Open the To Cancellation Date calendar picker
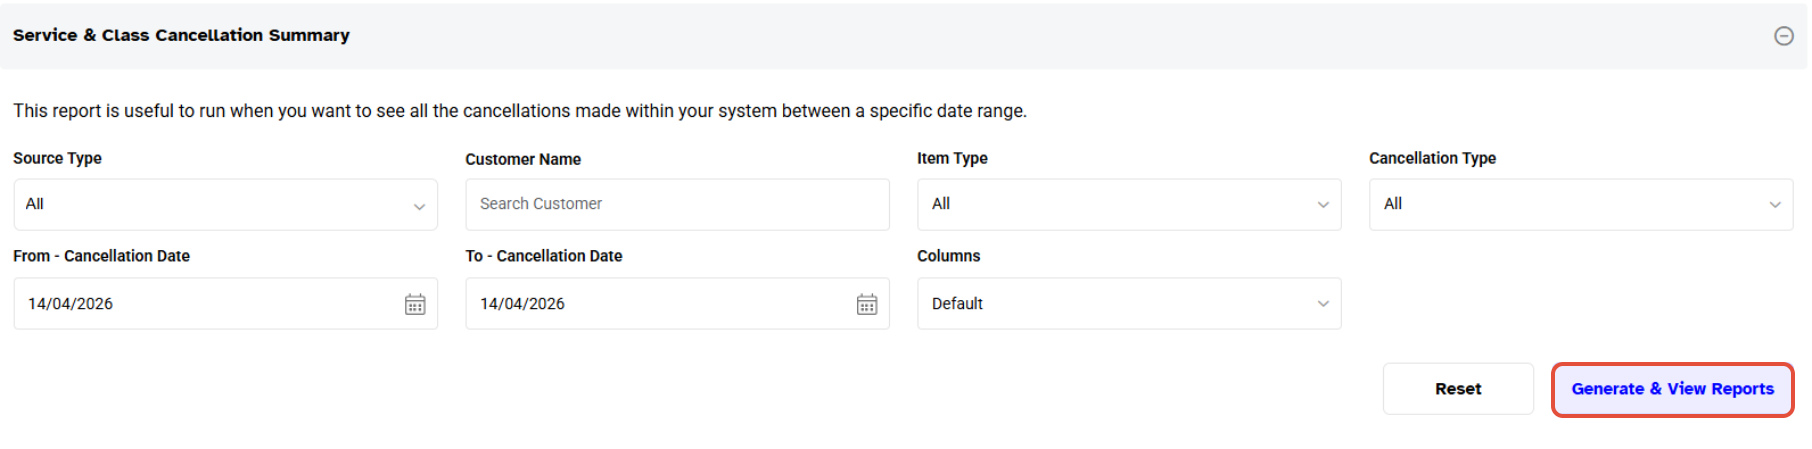Viewport: 1812px width, 449px height. pos(867,305)
